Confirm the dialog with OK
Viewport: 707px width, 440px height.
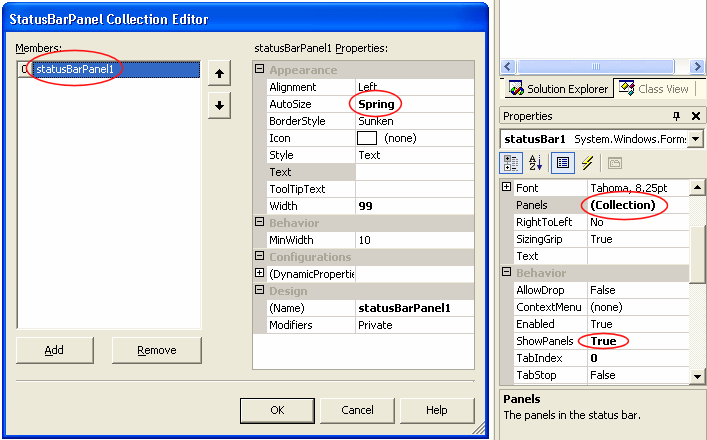(x=277, y=410)
